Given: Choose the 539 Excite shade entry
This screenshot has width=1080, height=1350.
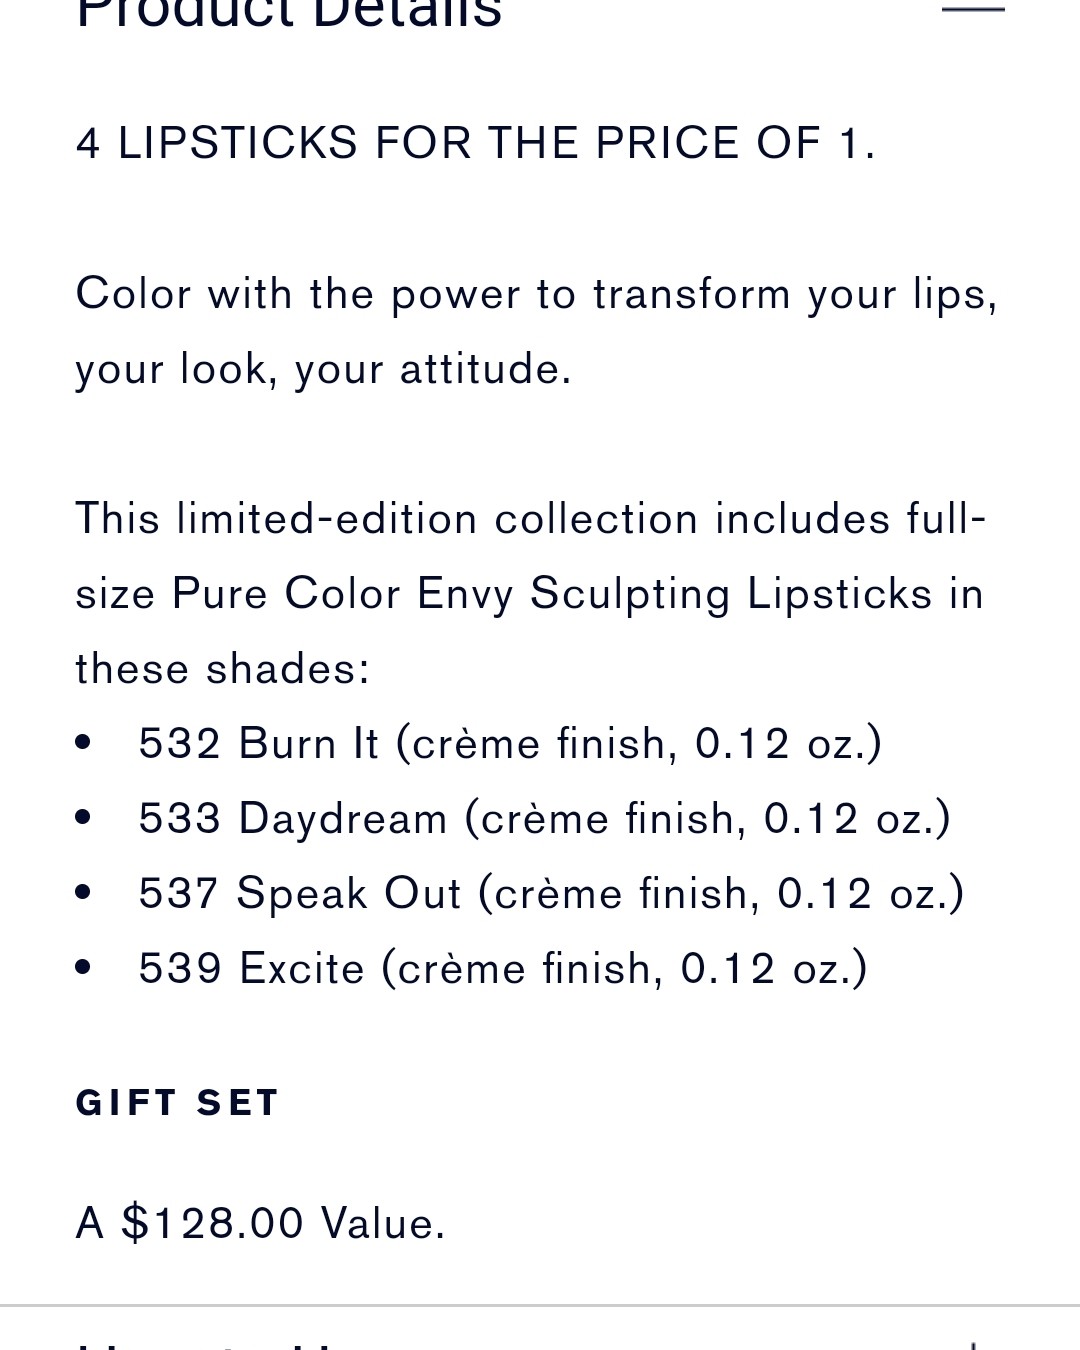Looking at the screenshot, I should [503, 969].
